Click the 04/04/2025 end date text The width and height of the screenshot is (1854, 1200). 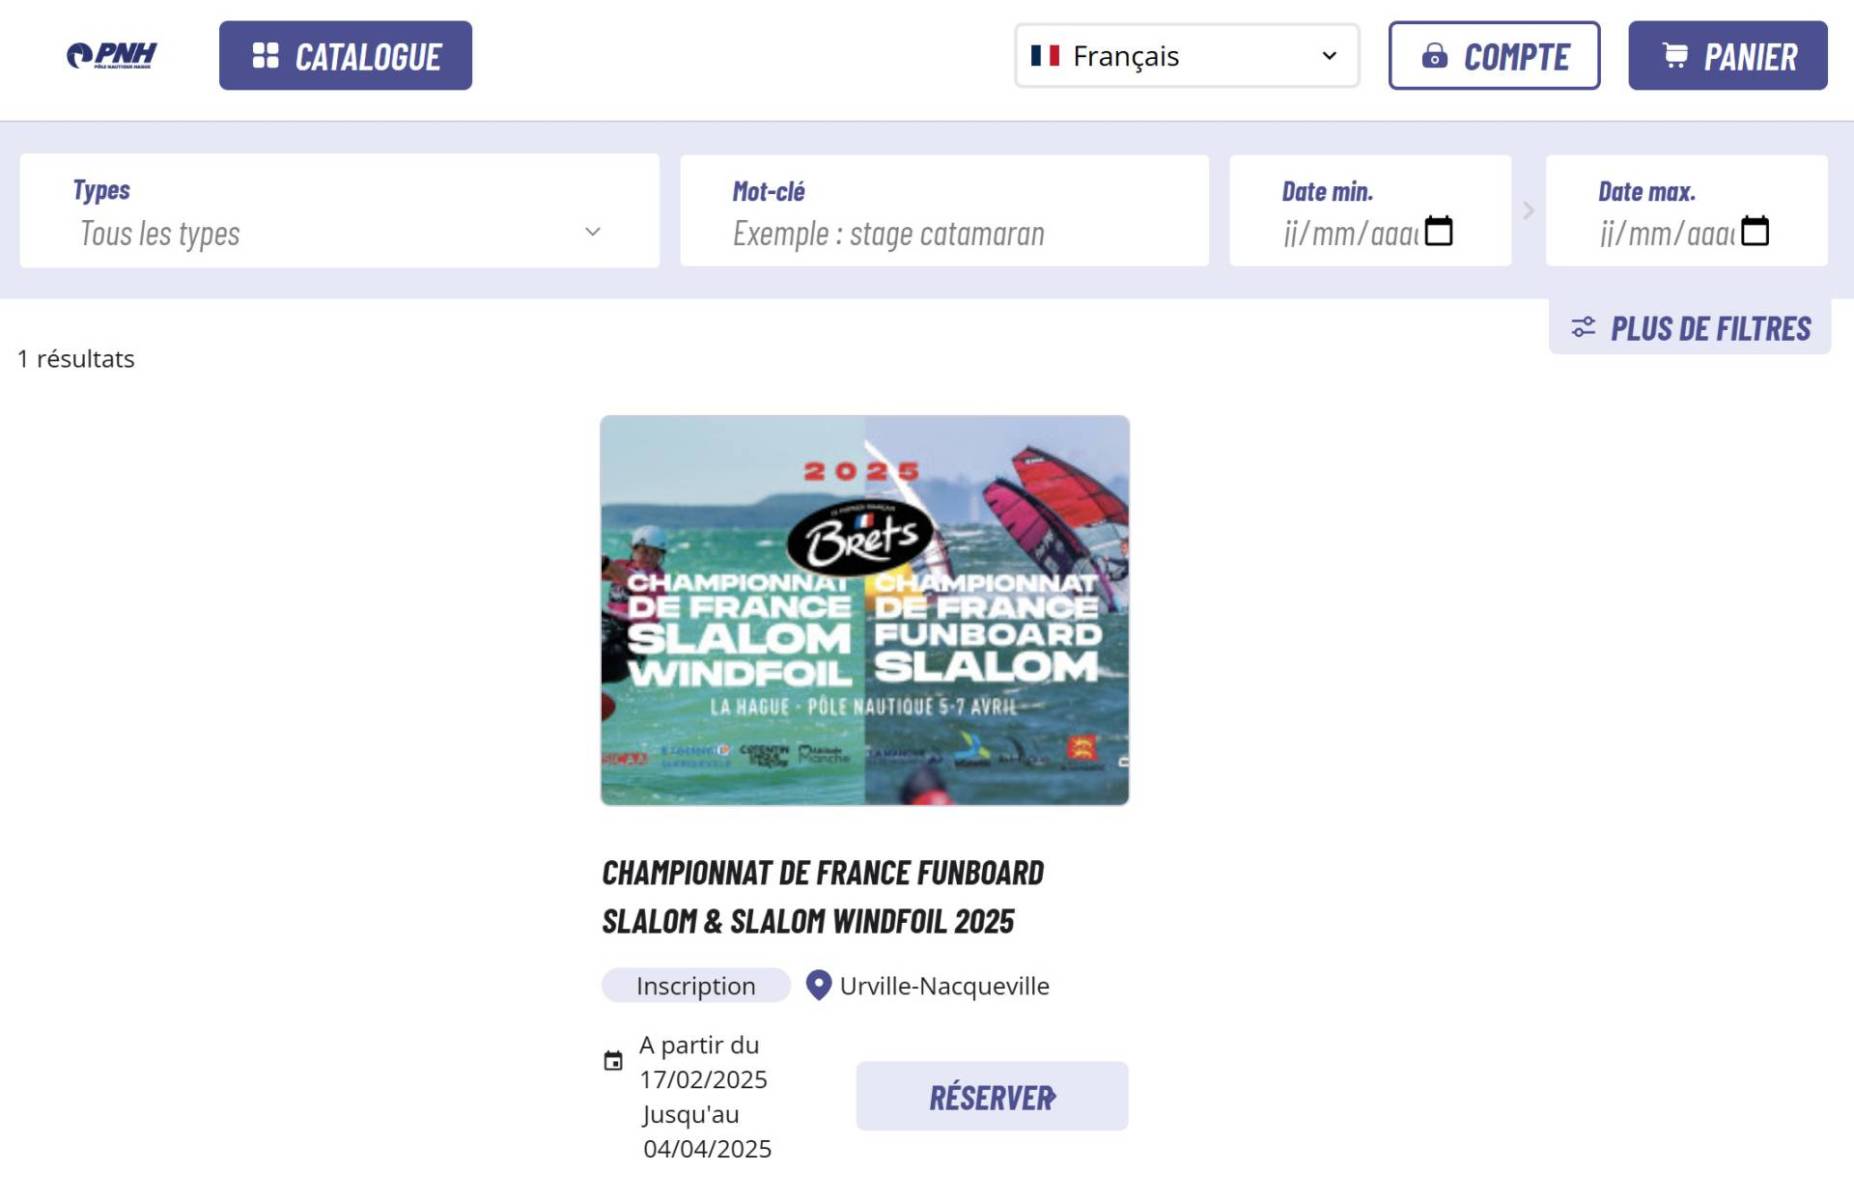[x=707, y=1149]
